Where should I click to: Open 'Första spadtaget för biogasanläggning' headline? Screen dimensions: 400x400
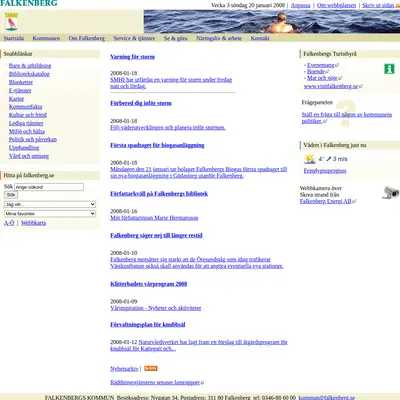click(157, 145)
